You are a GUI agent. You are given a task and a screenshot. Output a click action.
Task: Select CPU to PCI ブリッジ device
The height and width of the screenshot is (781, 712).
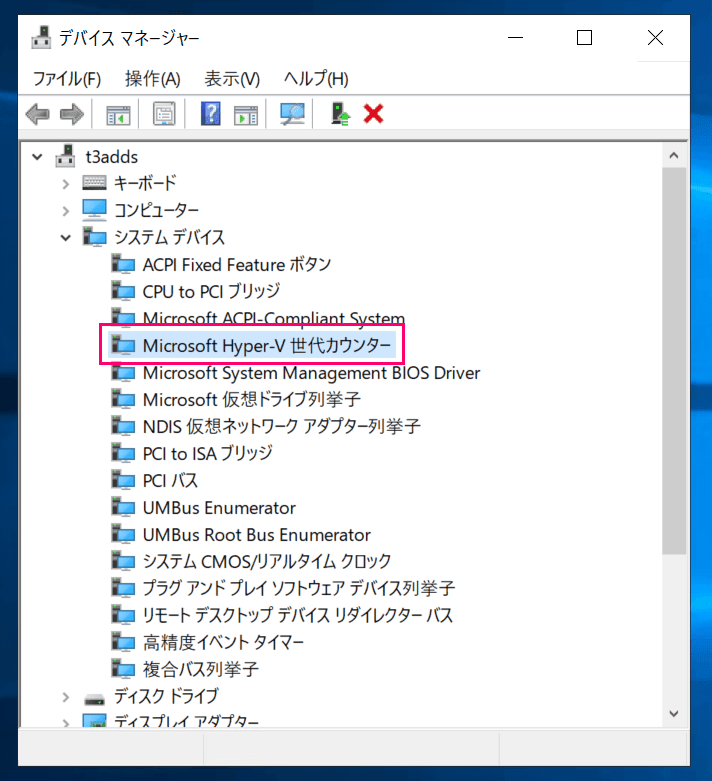click(211, 291)
